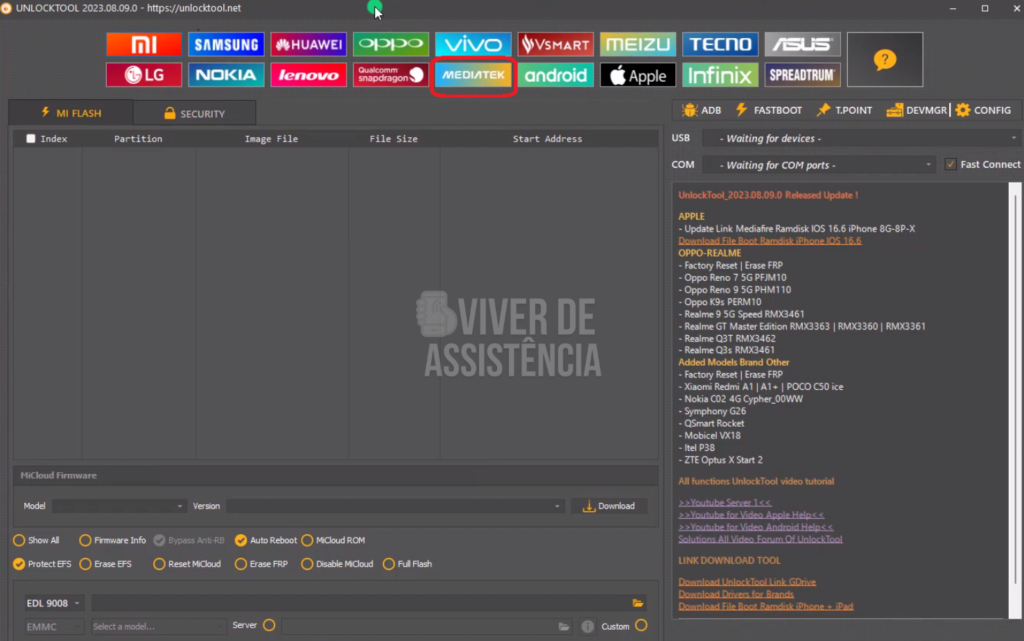This screenshot has width=1024, height=641.
Task: Switch to the SECURITY tab
Action: click(x=195, y=114)
